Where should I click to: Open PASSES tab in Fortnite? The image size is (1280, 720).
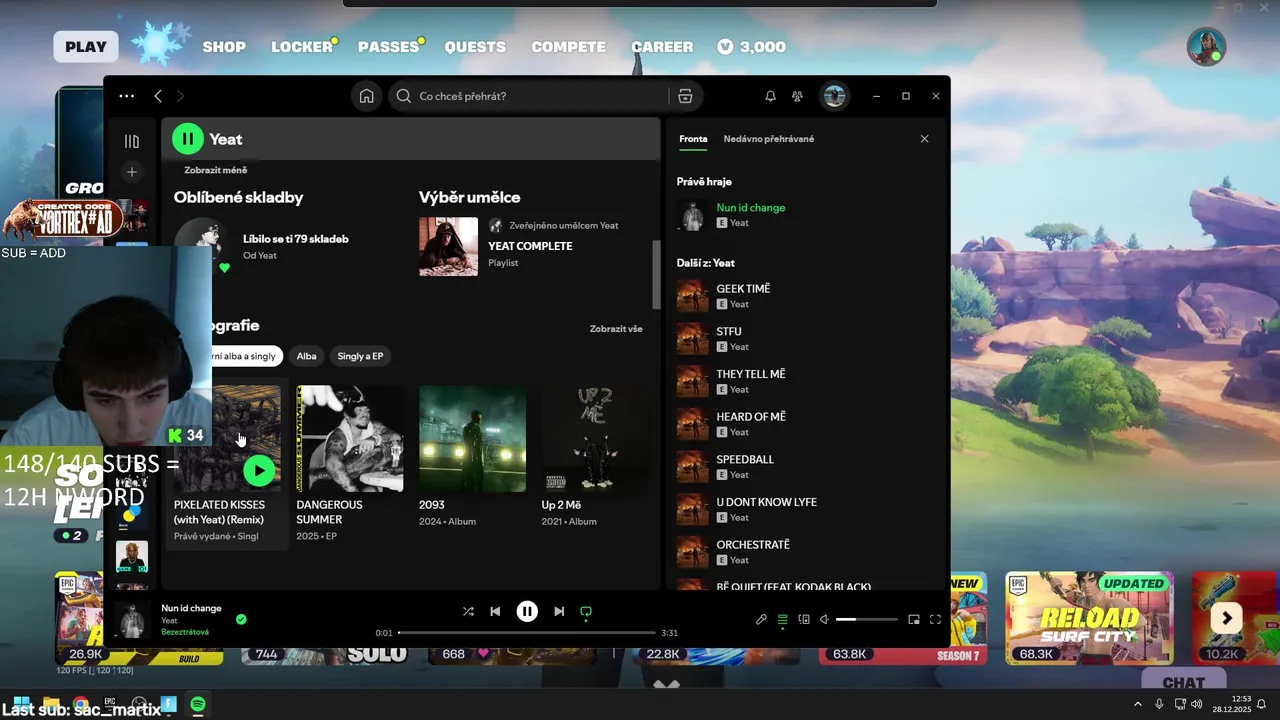point(388,47)
